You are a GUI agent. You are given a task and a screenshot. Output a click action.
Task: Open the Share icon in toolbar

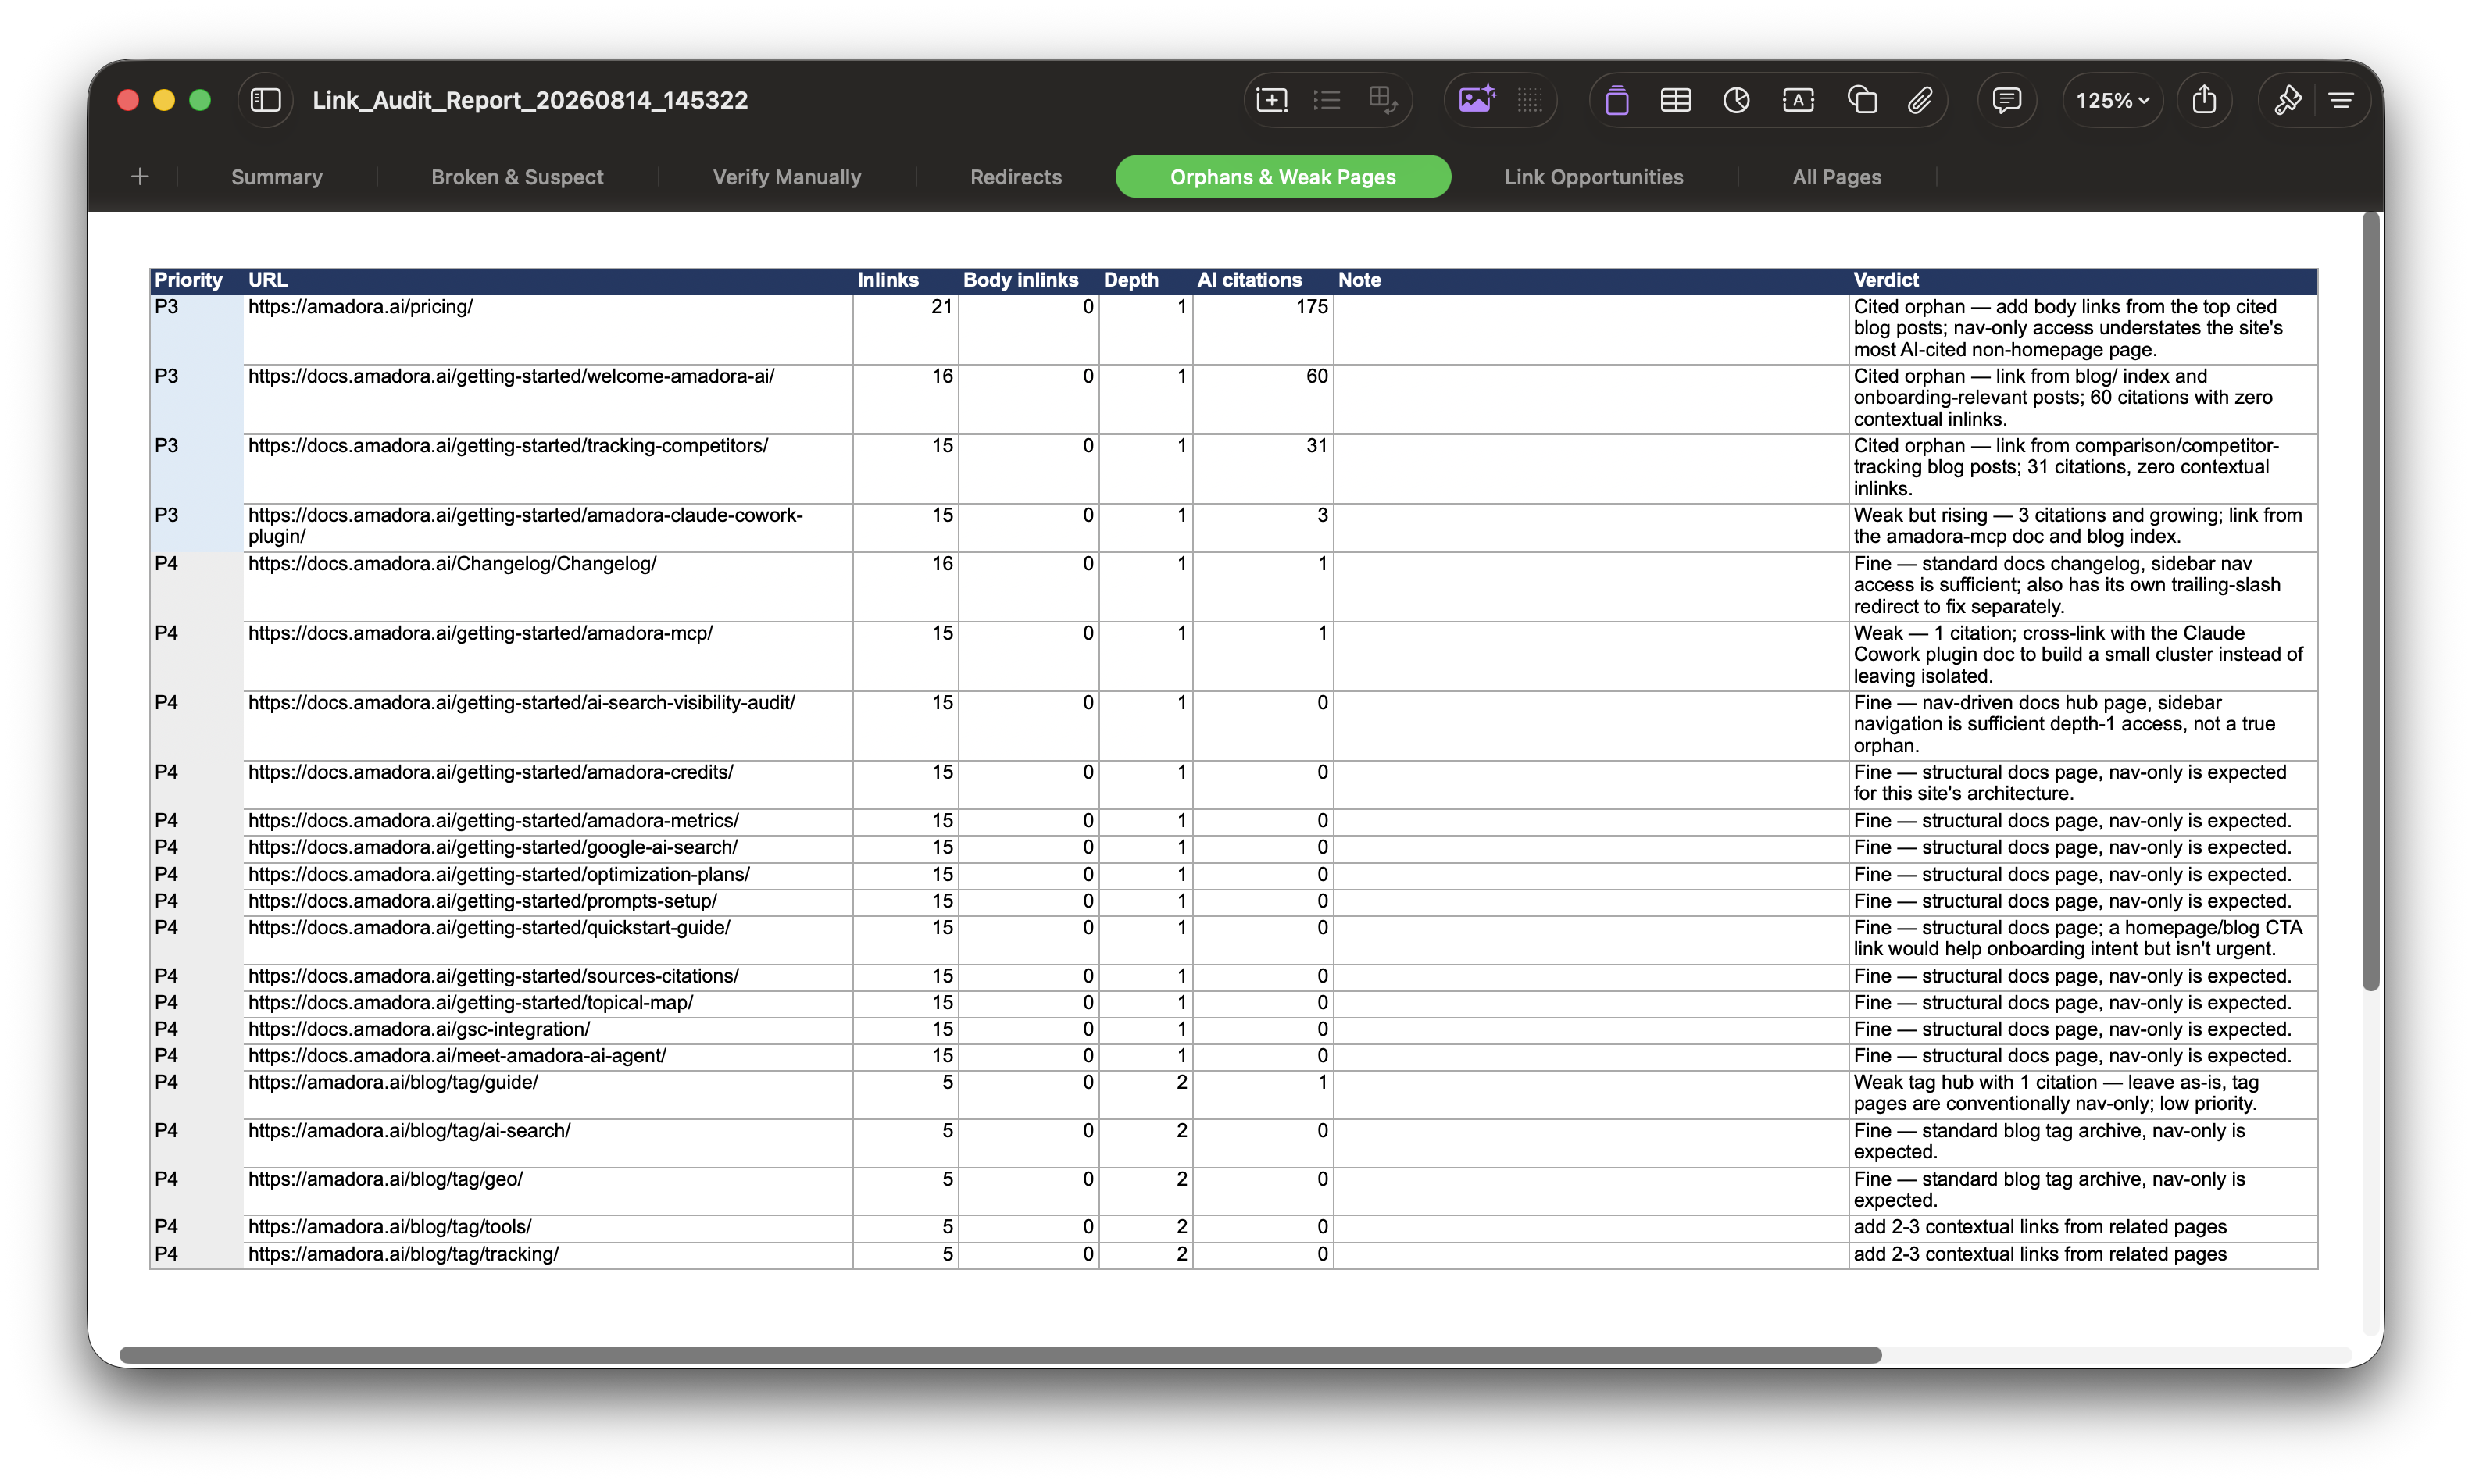[x=2204, y=100]
